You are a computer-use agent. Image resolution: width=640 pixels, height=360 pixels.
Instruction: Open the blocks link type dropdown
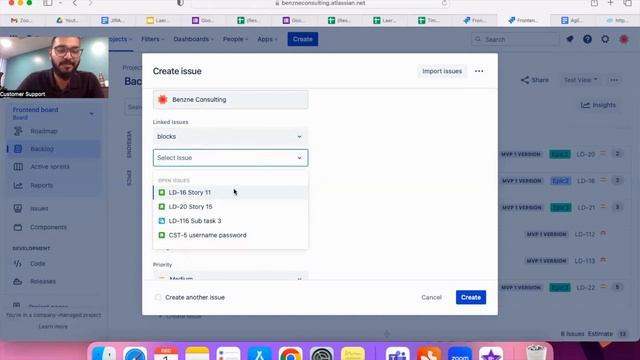pyautogui.click(x=231, y=136)
